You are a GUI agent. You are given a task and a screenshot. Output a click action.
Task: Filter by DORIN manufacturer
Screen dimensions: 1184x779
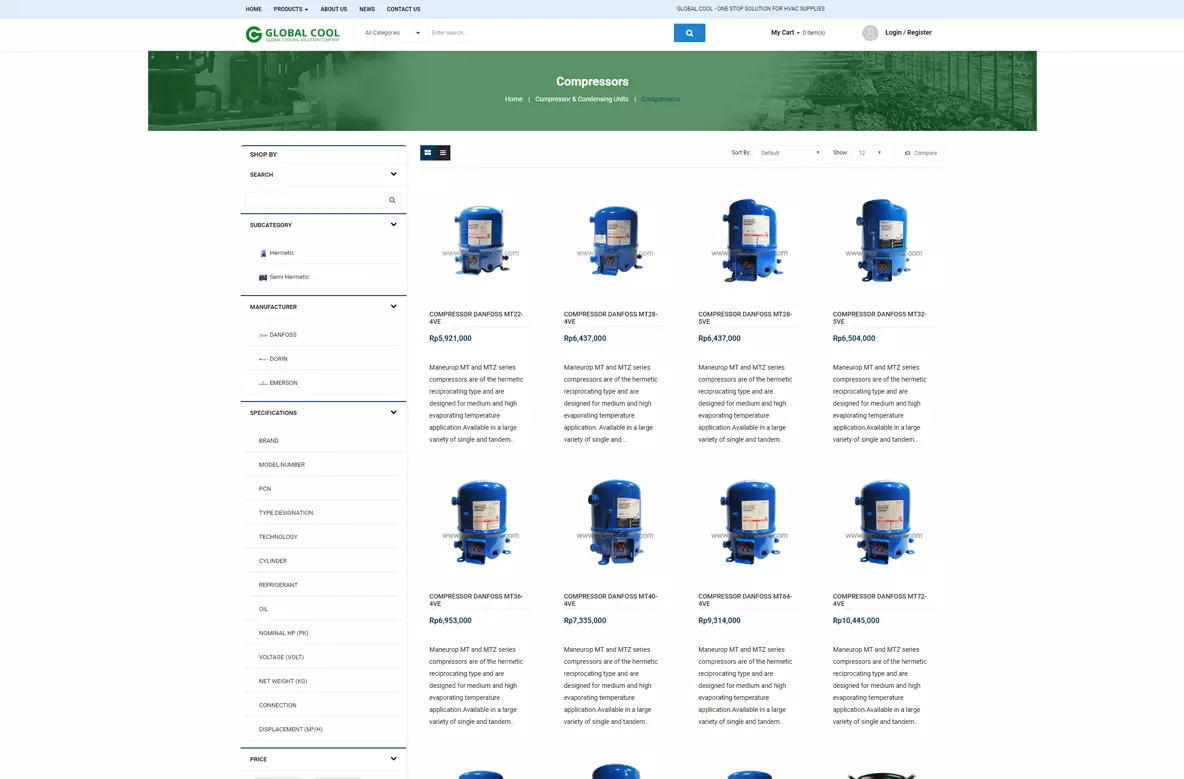(x=279, y=359)
